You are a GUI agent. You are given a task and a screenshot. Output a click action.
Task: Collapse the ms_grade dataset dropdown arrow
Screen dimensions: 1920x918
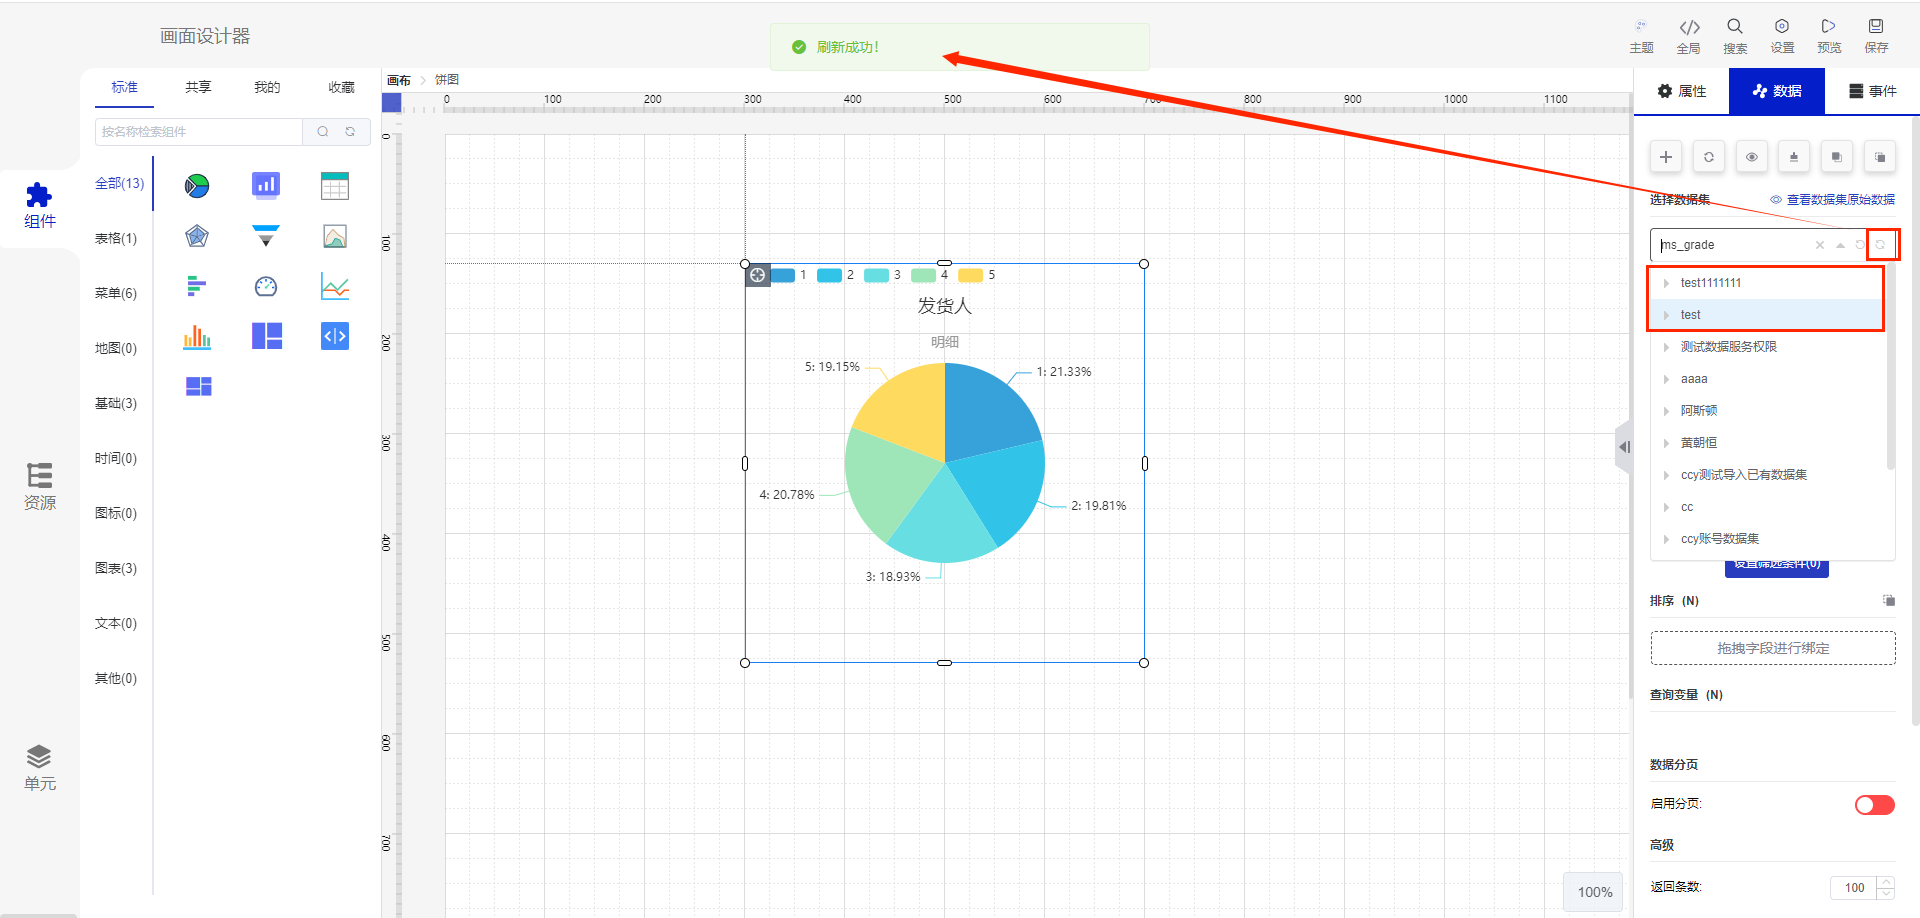click(1840, 245)
